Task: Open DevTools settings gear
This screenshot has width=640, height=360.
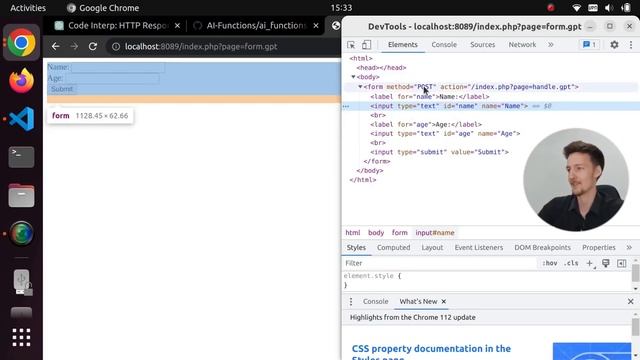Action: point(614,45)
